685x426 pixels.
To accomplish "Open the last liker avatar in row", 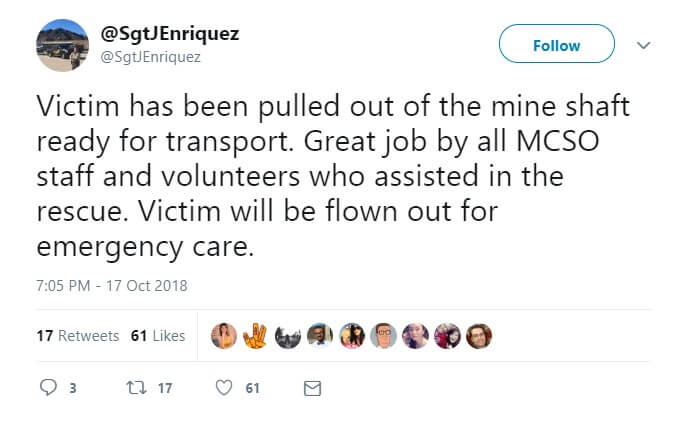I will (479, 336).
